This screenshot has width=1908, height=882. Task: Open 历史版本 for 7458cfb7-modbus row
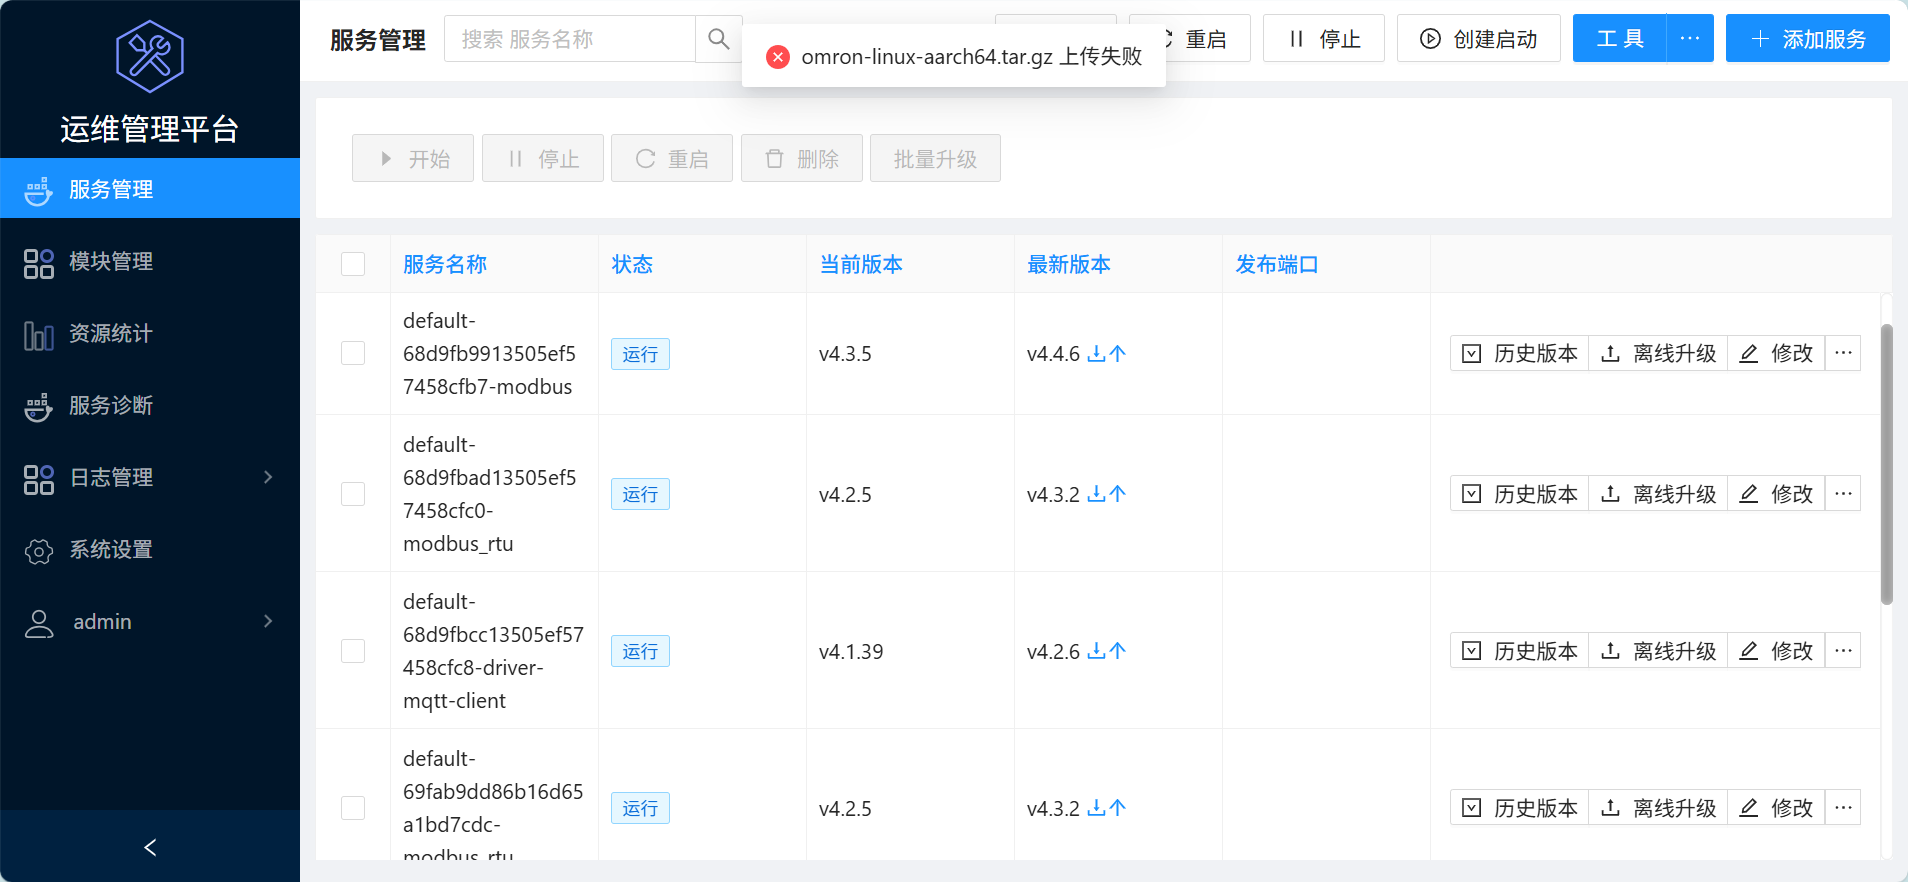tap(1520, 353)
